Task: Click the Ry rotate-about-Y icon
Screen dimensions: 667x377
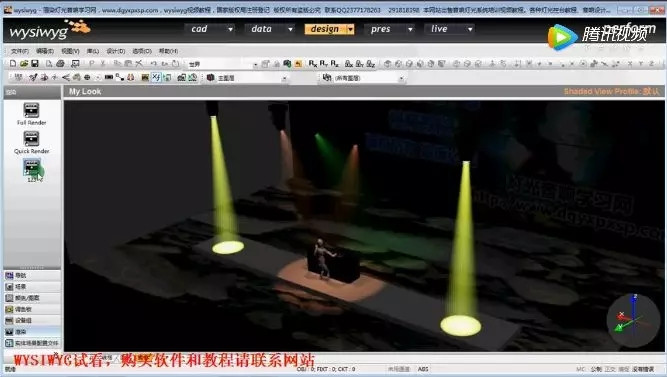Action: coord(324,64)
